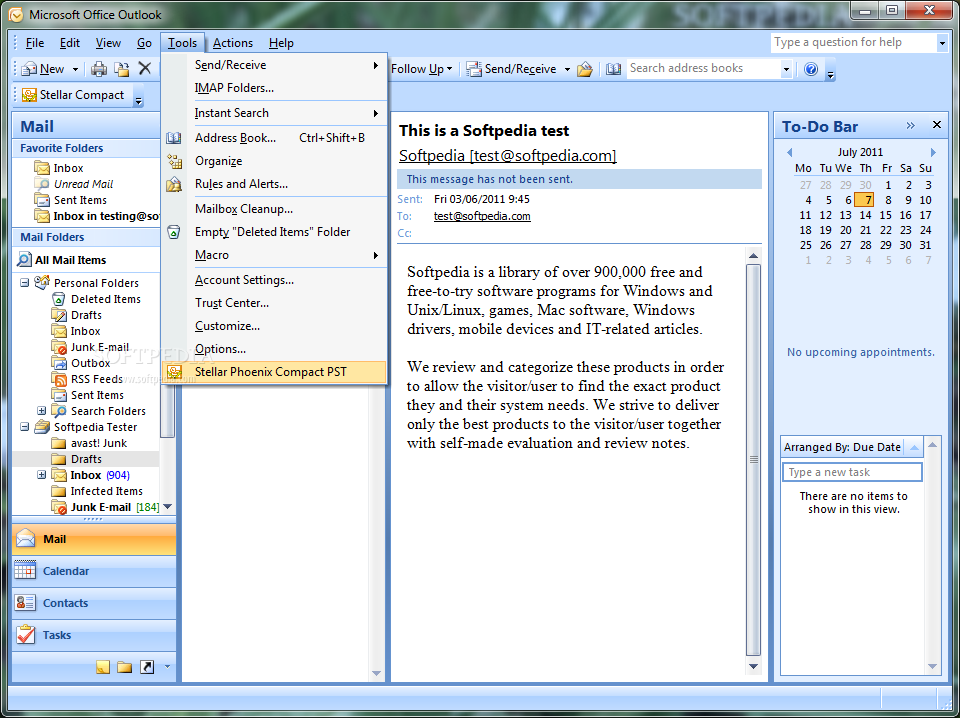The height and width of the screenshot is (718, 960).
Task: Choose Trust Center from Tools menu
Action: pos(231,302)
